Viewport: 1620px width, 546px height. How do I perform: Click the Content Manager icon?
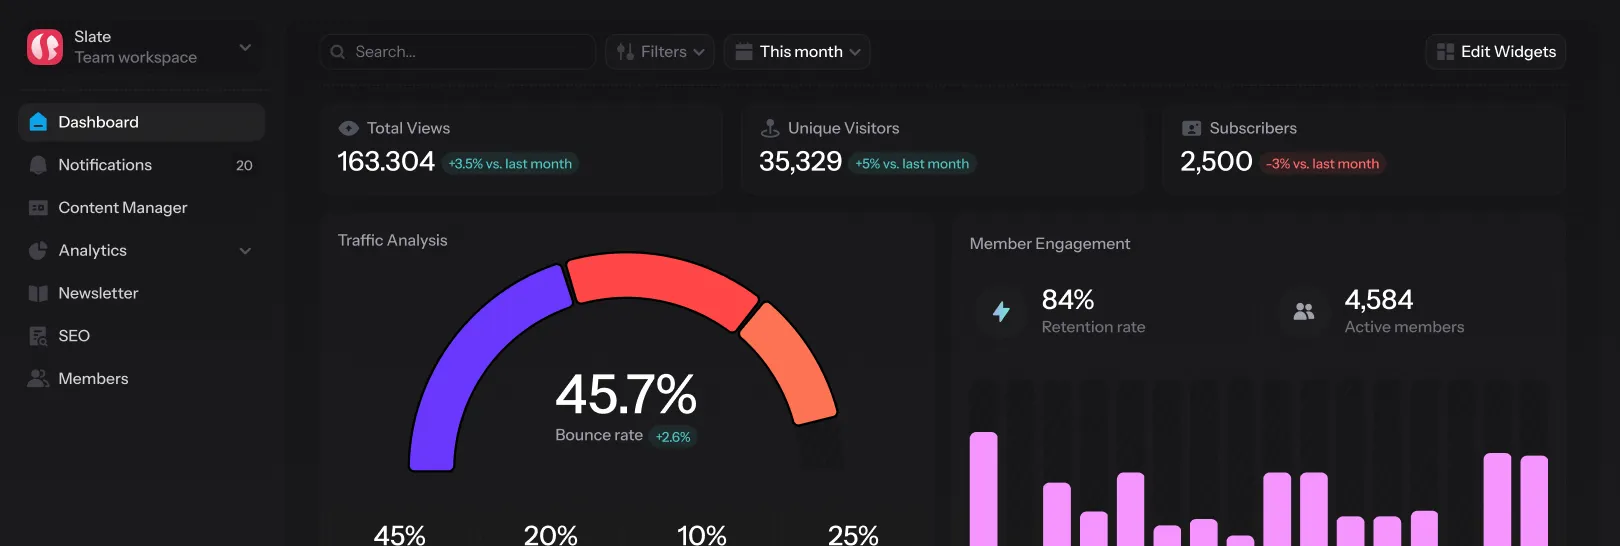38,208
